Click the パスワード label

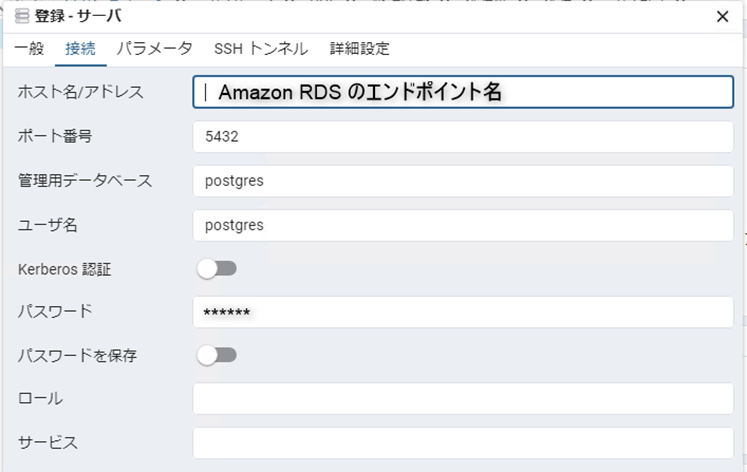[55, 311]
